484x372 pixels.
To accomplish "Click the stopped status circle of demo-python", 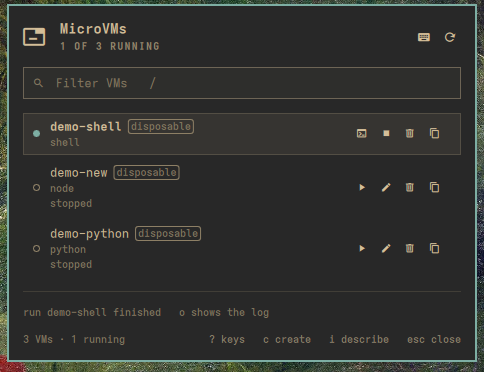I will (x=37, y=249).
